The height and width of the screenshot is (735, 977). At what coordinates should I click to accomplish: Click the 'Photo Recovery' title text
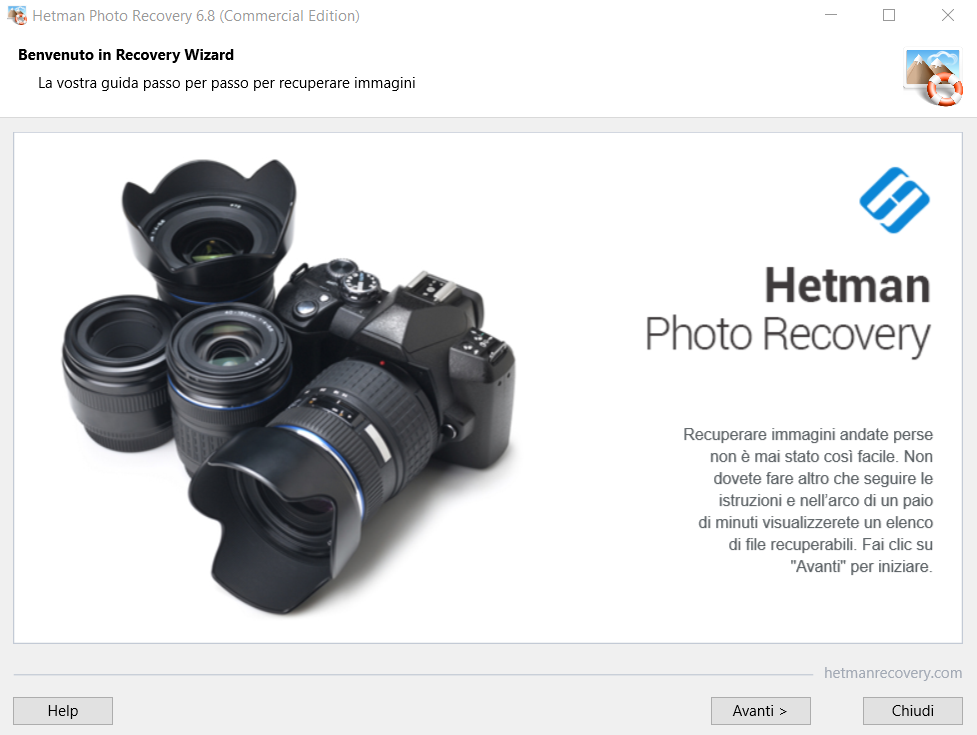coord(788,335)
